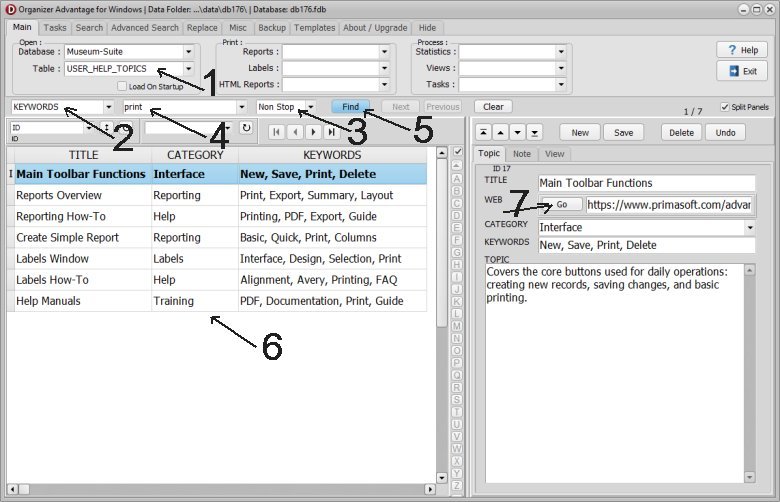Move to bottom record in detail panel
Screen dimensions: 780x502
535,132
